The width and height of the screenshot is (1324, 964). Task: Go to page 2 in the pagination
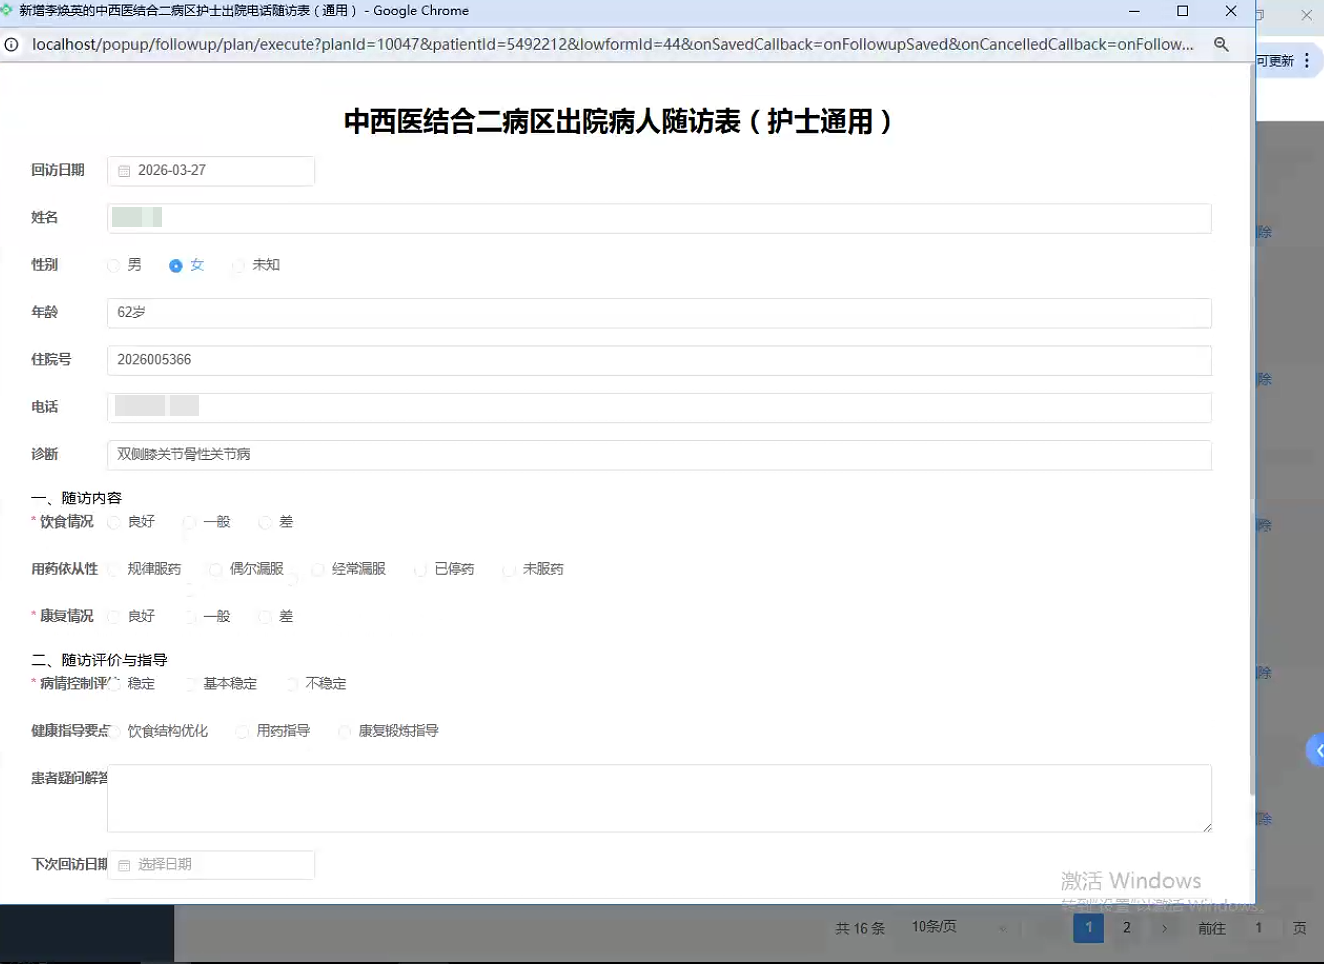1126,928
